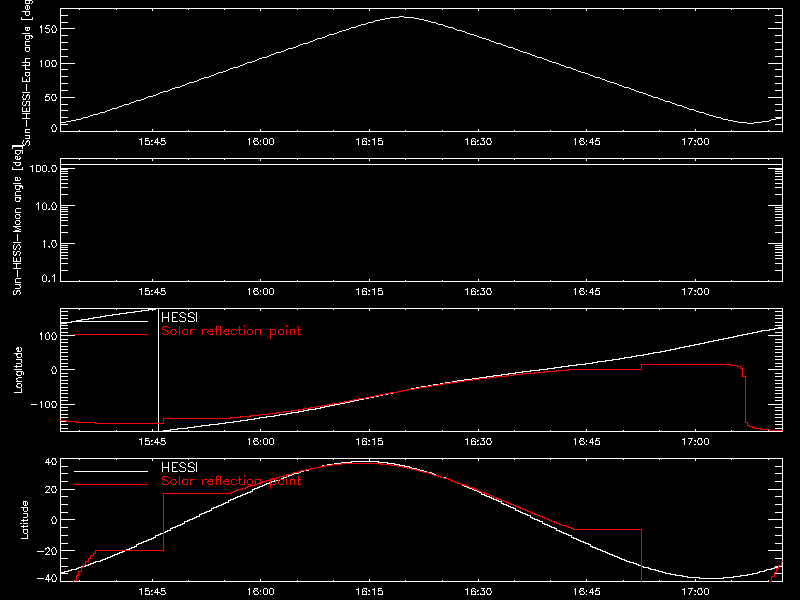Select Solar reflection point label in Latitude plot
This screenshot has width=800, height=600.
(231, 481)
